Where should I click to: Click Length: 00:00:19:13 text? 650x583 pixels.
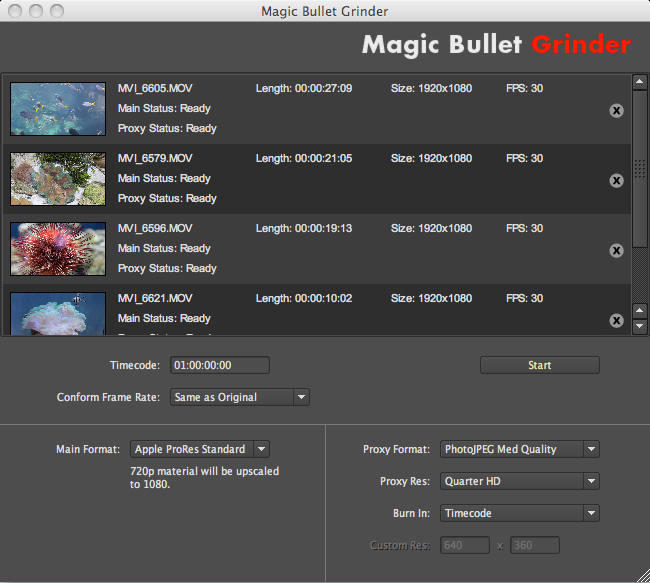(x=304, y=228)
